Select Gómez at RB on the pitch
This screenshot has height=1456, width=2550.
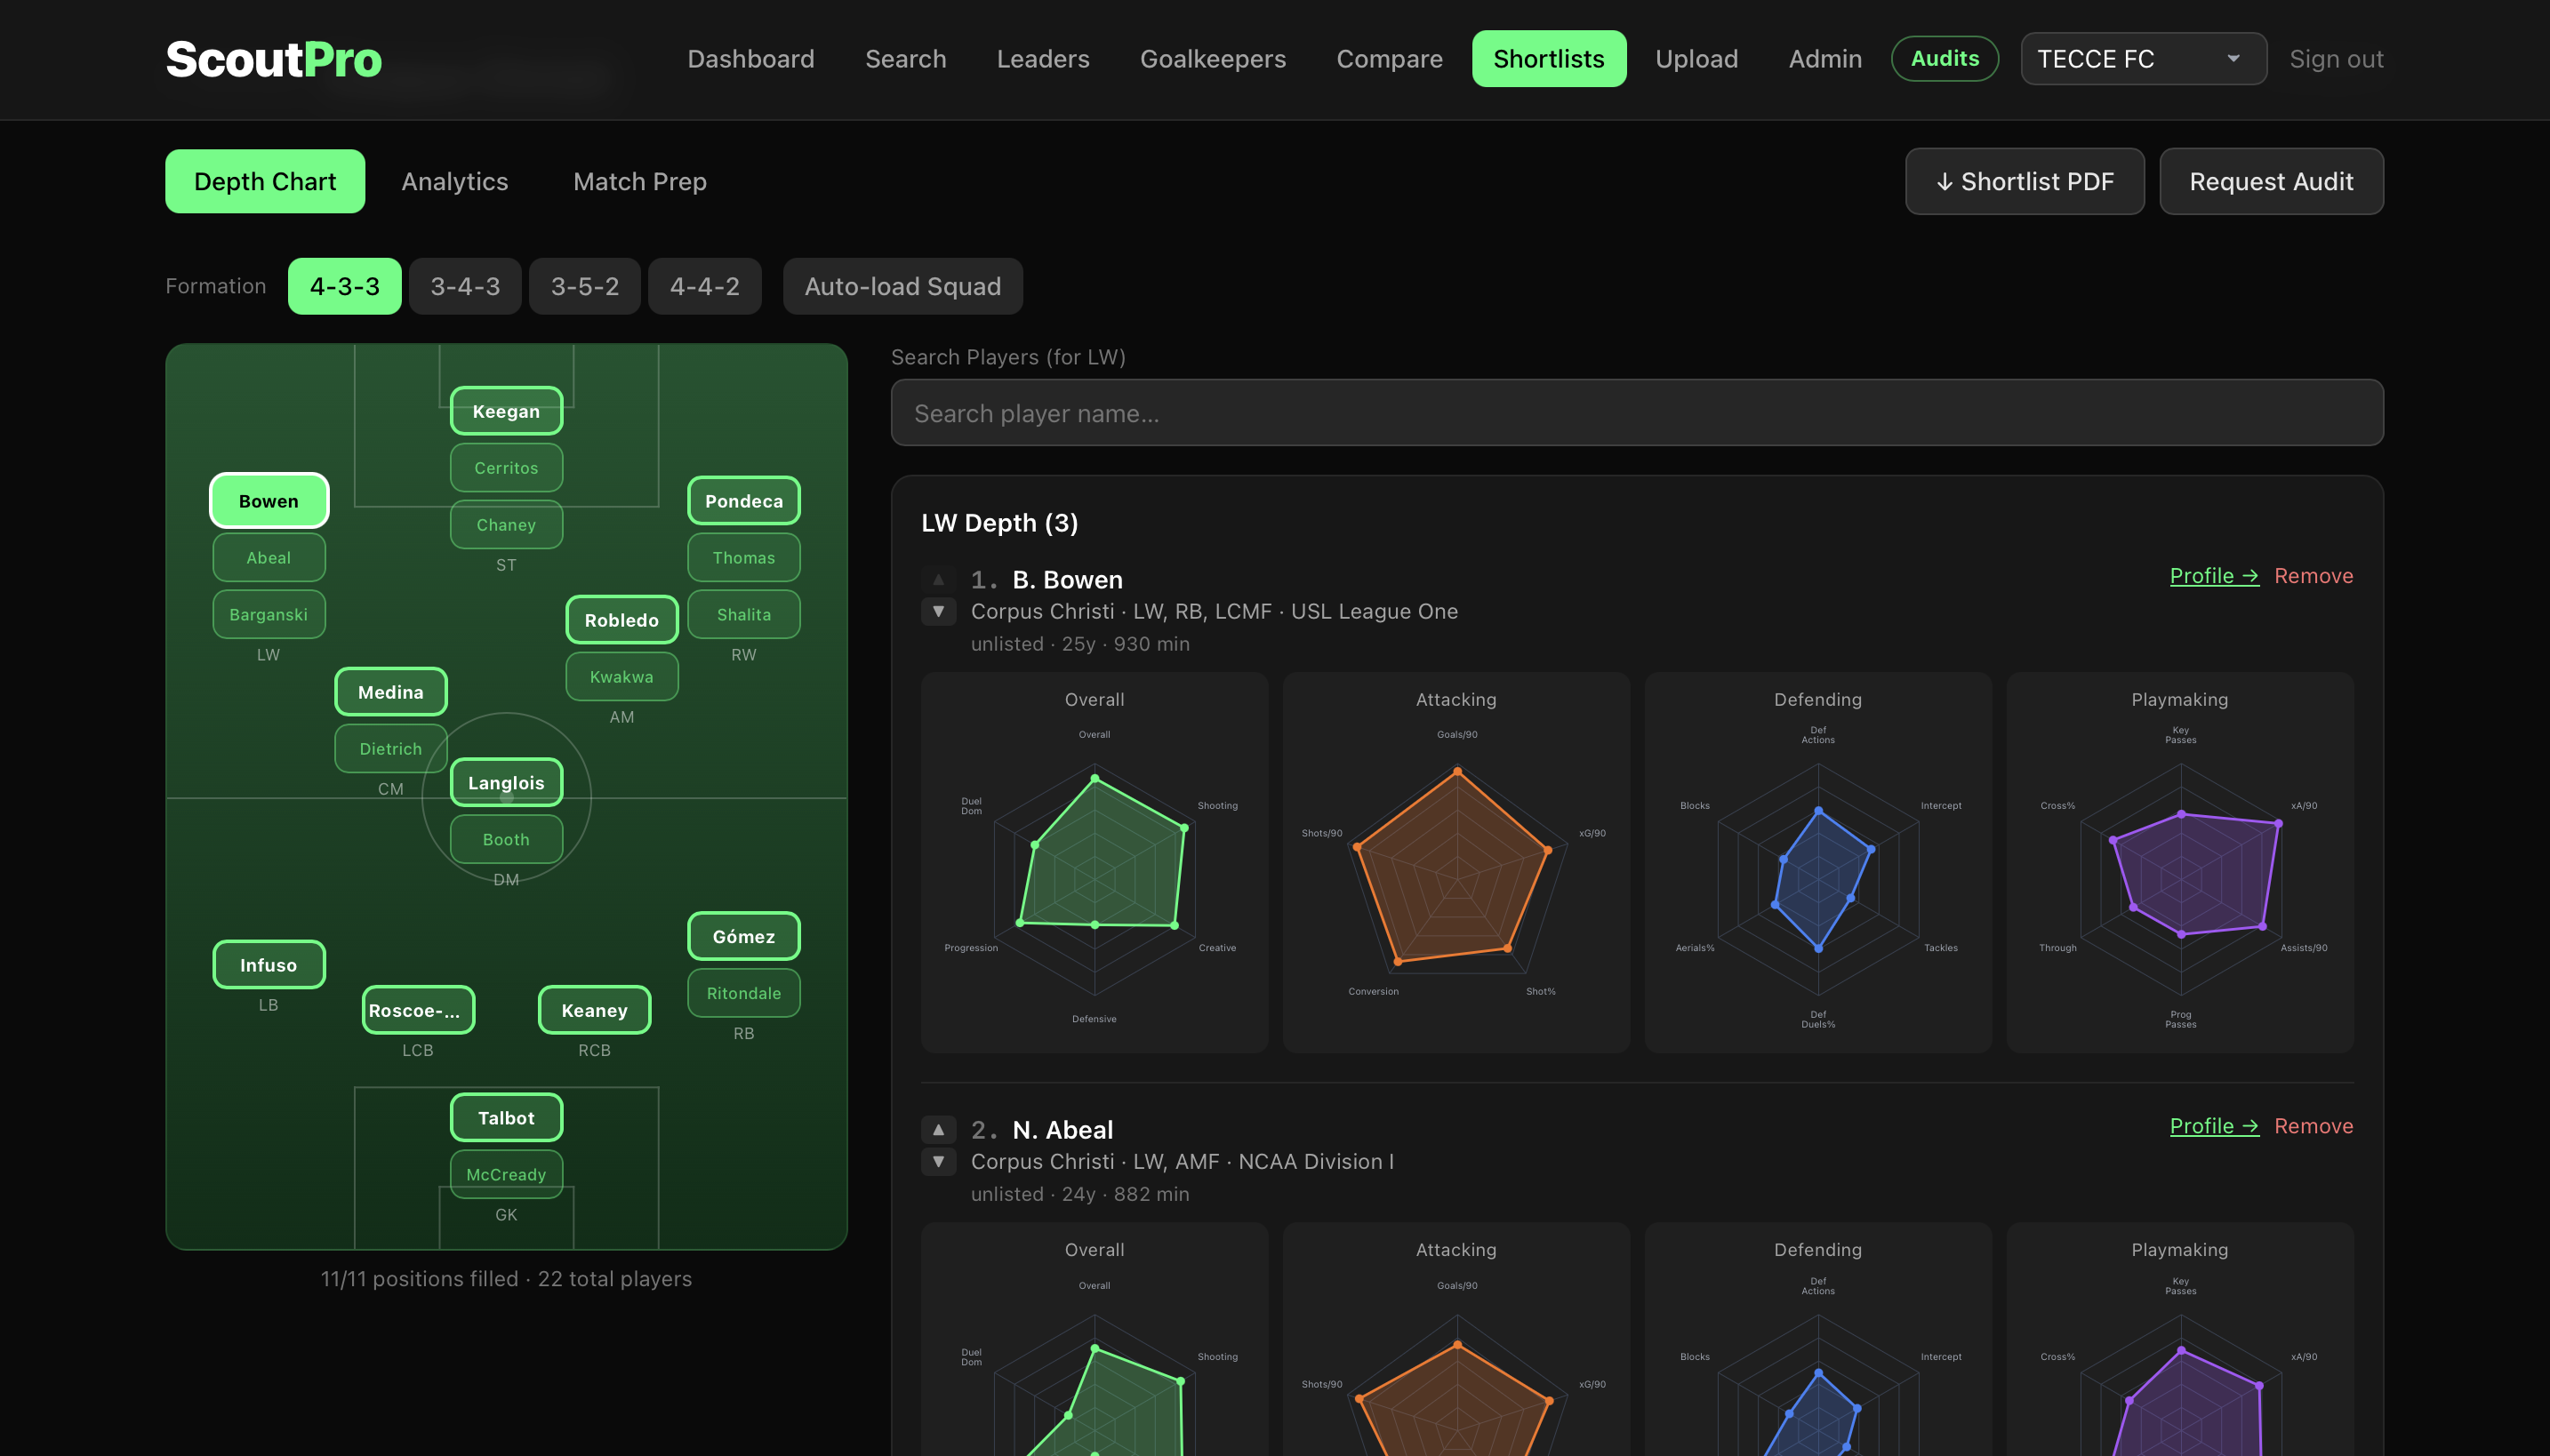pyautogui.click(x=744, y=936)
